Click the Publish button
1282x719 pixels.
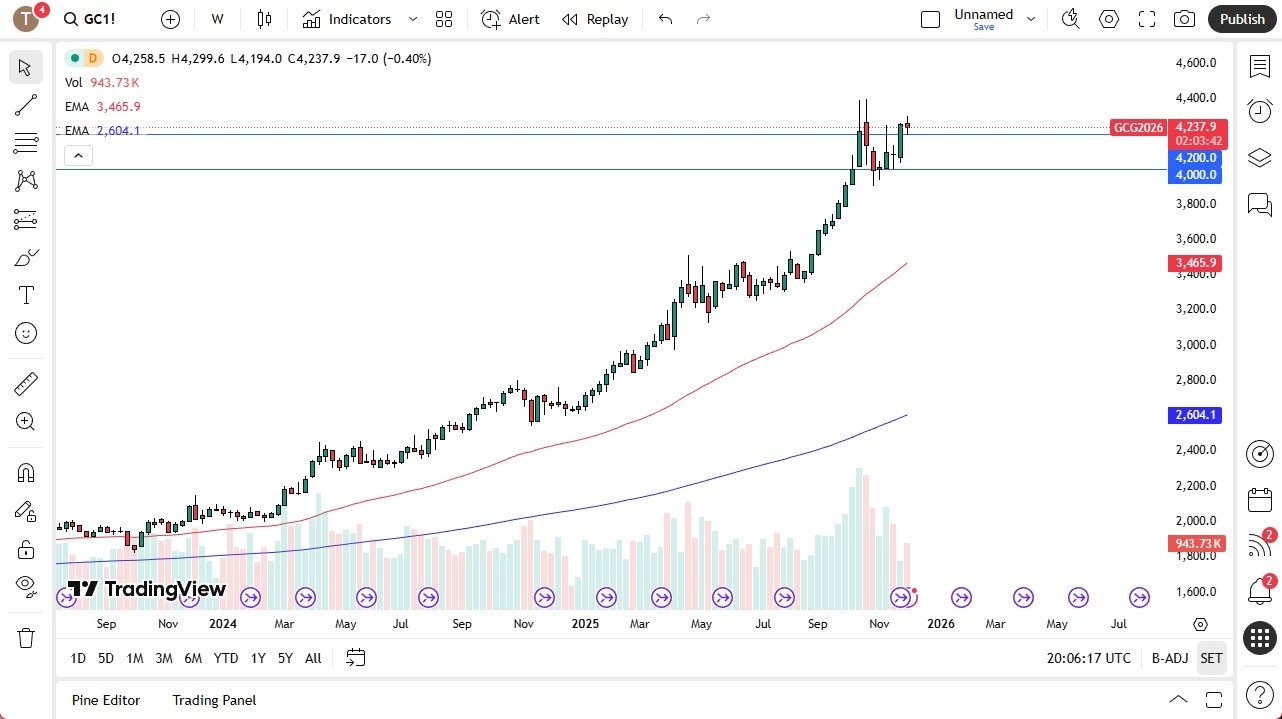coord(1242,19)
